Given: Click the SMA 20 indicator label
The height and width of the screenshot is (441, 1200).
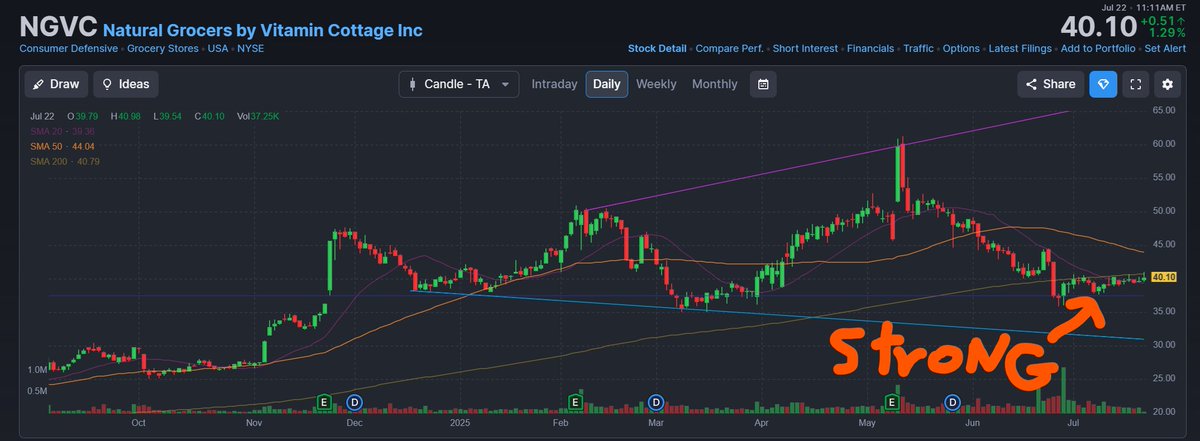Looking at the screenshot, I should pos(62,131).
